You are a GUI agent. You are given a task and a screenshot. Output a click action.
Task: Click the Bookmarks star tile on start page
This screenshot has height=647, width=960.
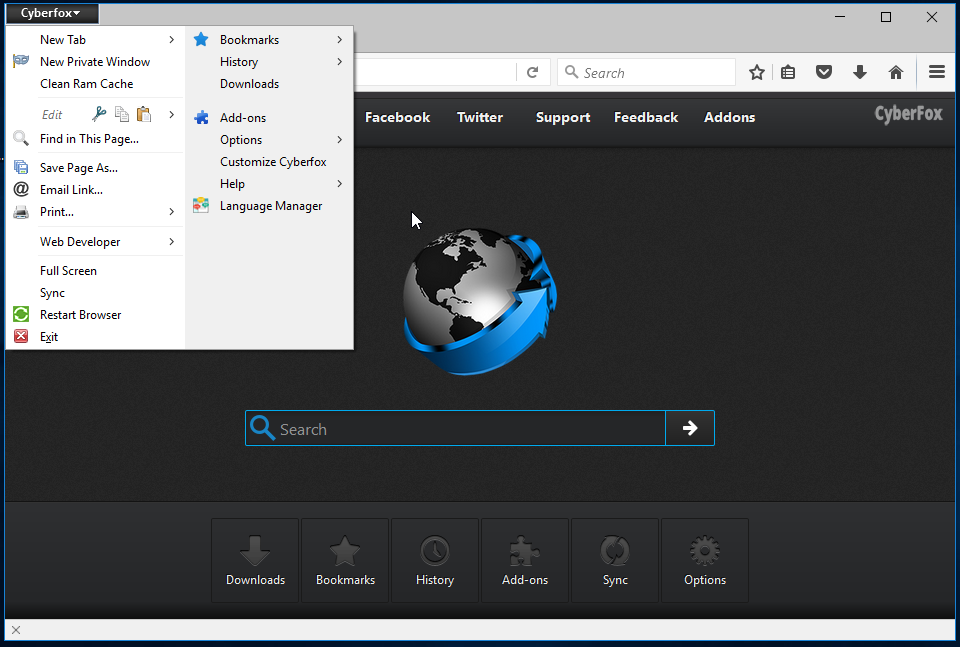[x=345, y=560]
